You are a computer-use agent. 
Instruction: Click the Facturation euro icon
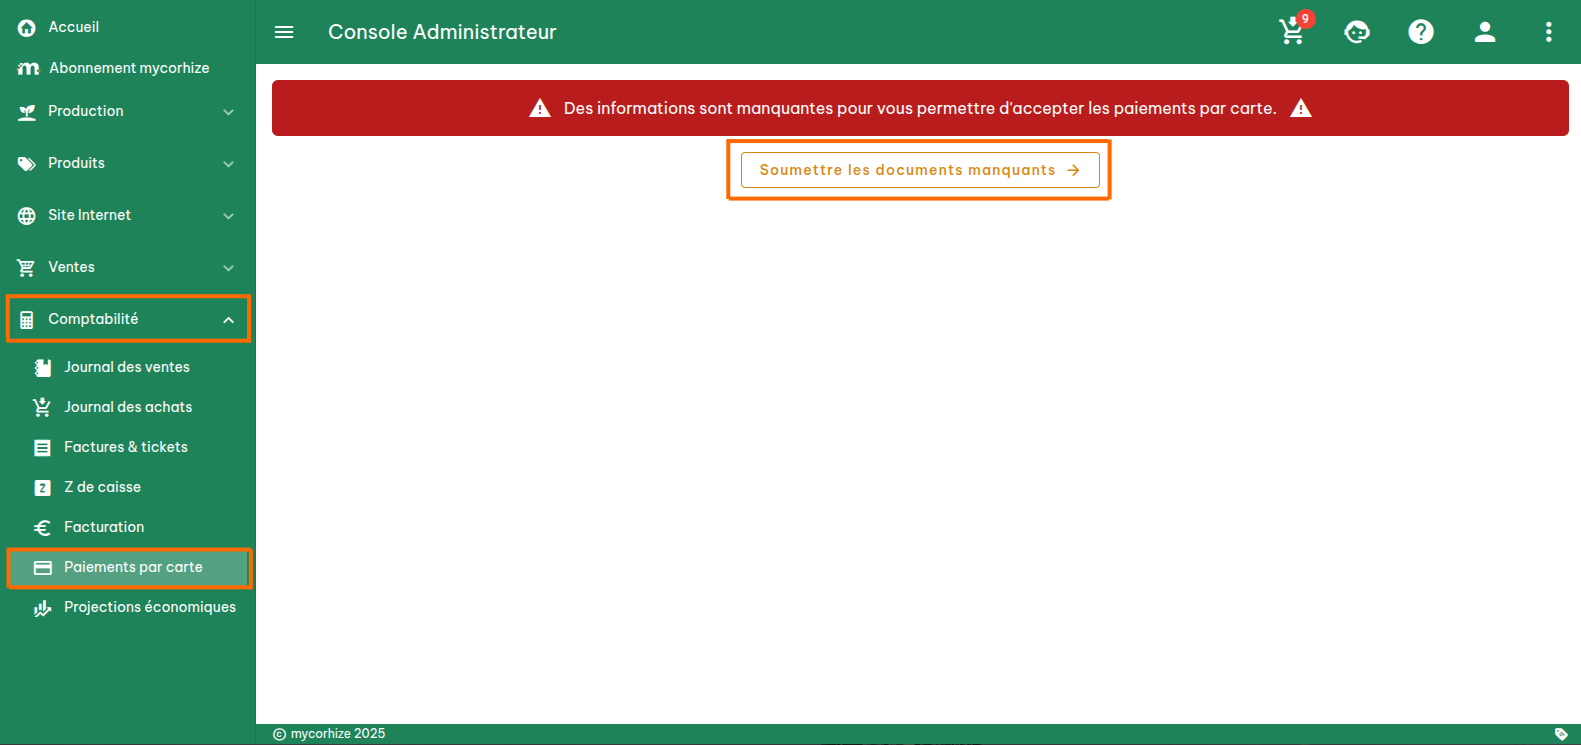pos(42,528)
